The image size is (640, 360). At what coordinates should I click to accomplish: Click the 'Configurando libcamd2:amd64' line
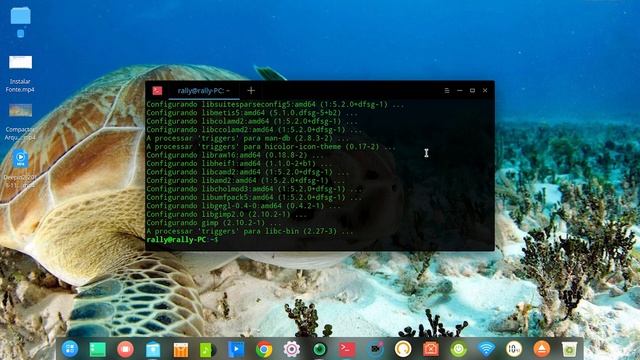[248, 172]
